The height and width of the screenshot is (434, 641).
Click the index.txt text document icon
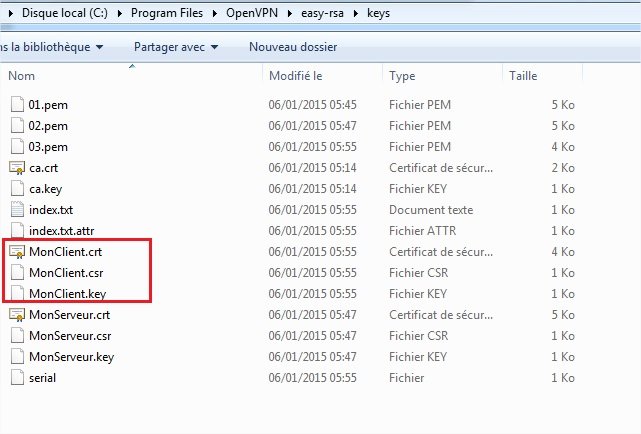[x=16, y=210]
